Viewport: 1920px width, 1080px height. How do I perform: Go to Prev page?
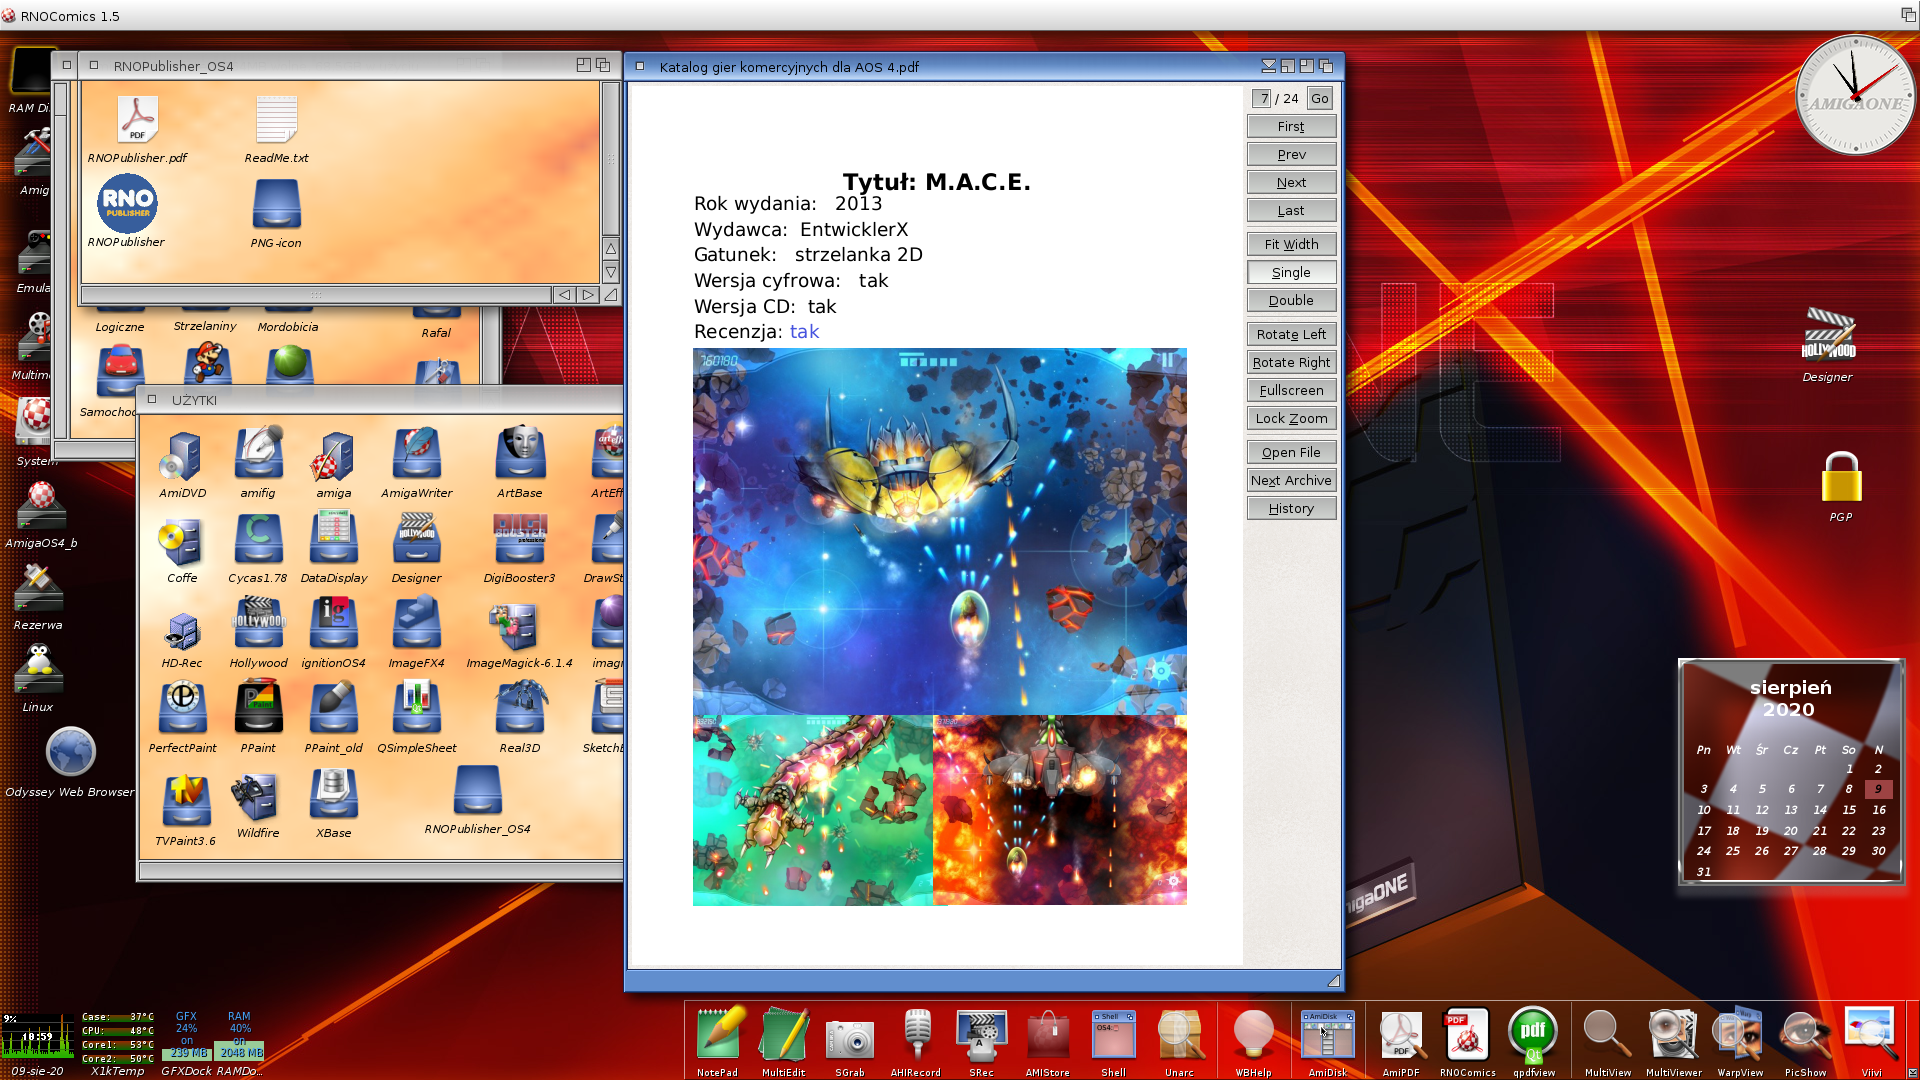[x=1291, y=155]
